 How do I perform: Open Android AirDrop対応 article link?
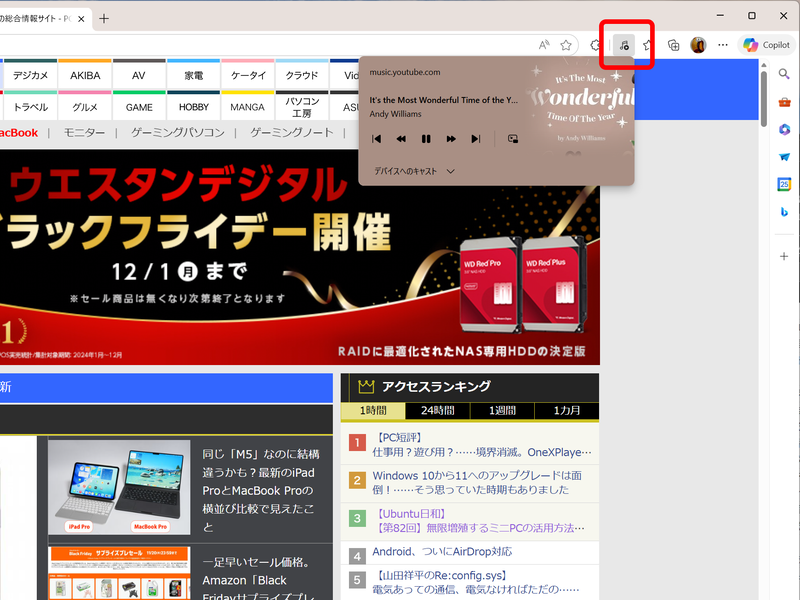click(442, 552)
